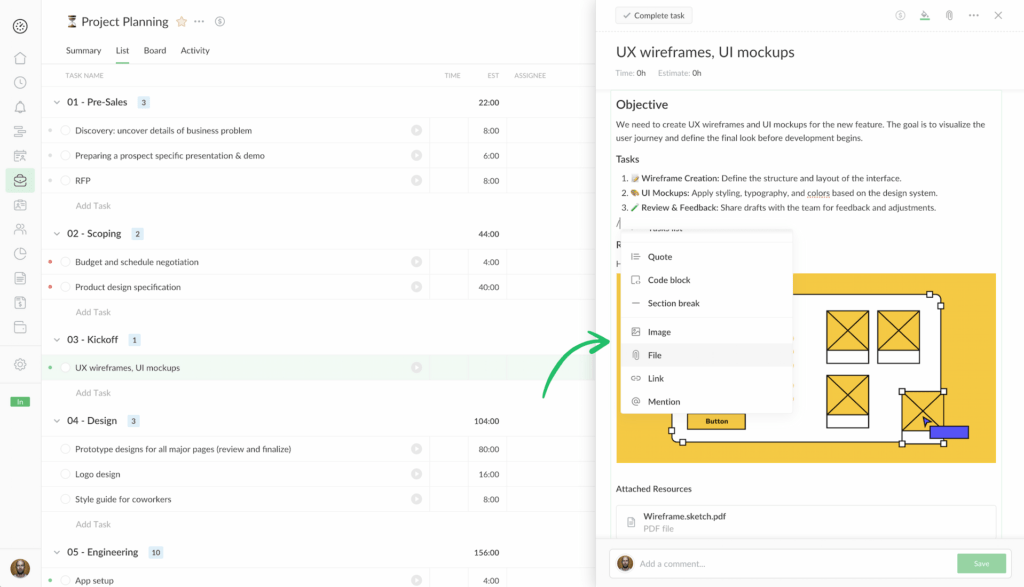Select the cover color paint bucket icon
Screen dimensions: 1024x587
(x=926, y=15)
